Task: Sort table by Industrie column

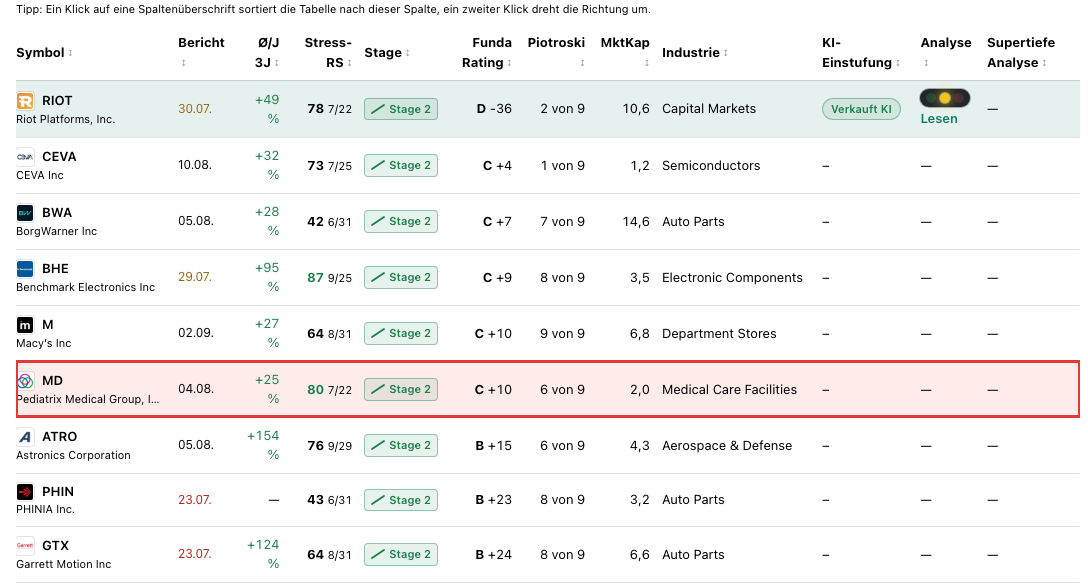Action: point(695,53)
